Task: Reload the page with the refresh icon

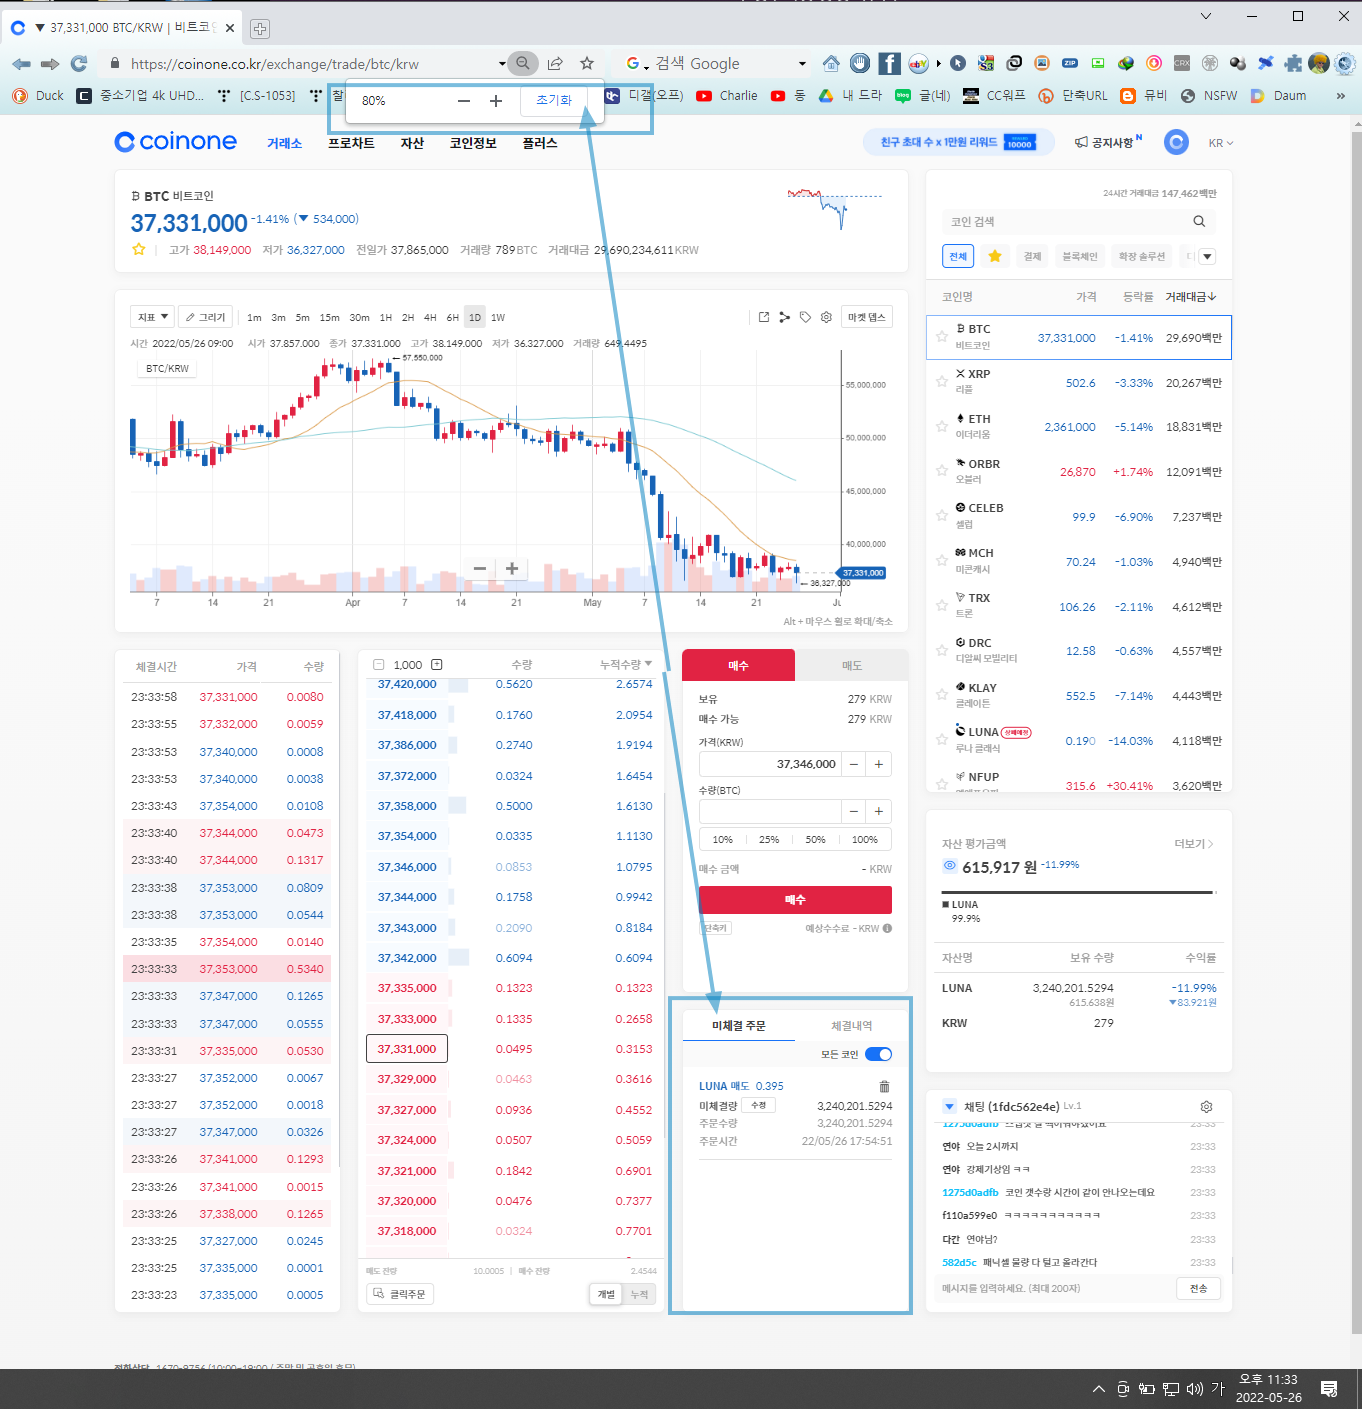Action: pos(79,63)
